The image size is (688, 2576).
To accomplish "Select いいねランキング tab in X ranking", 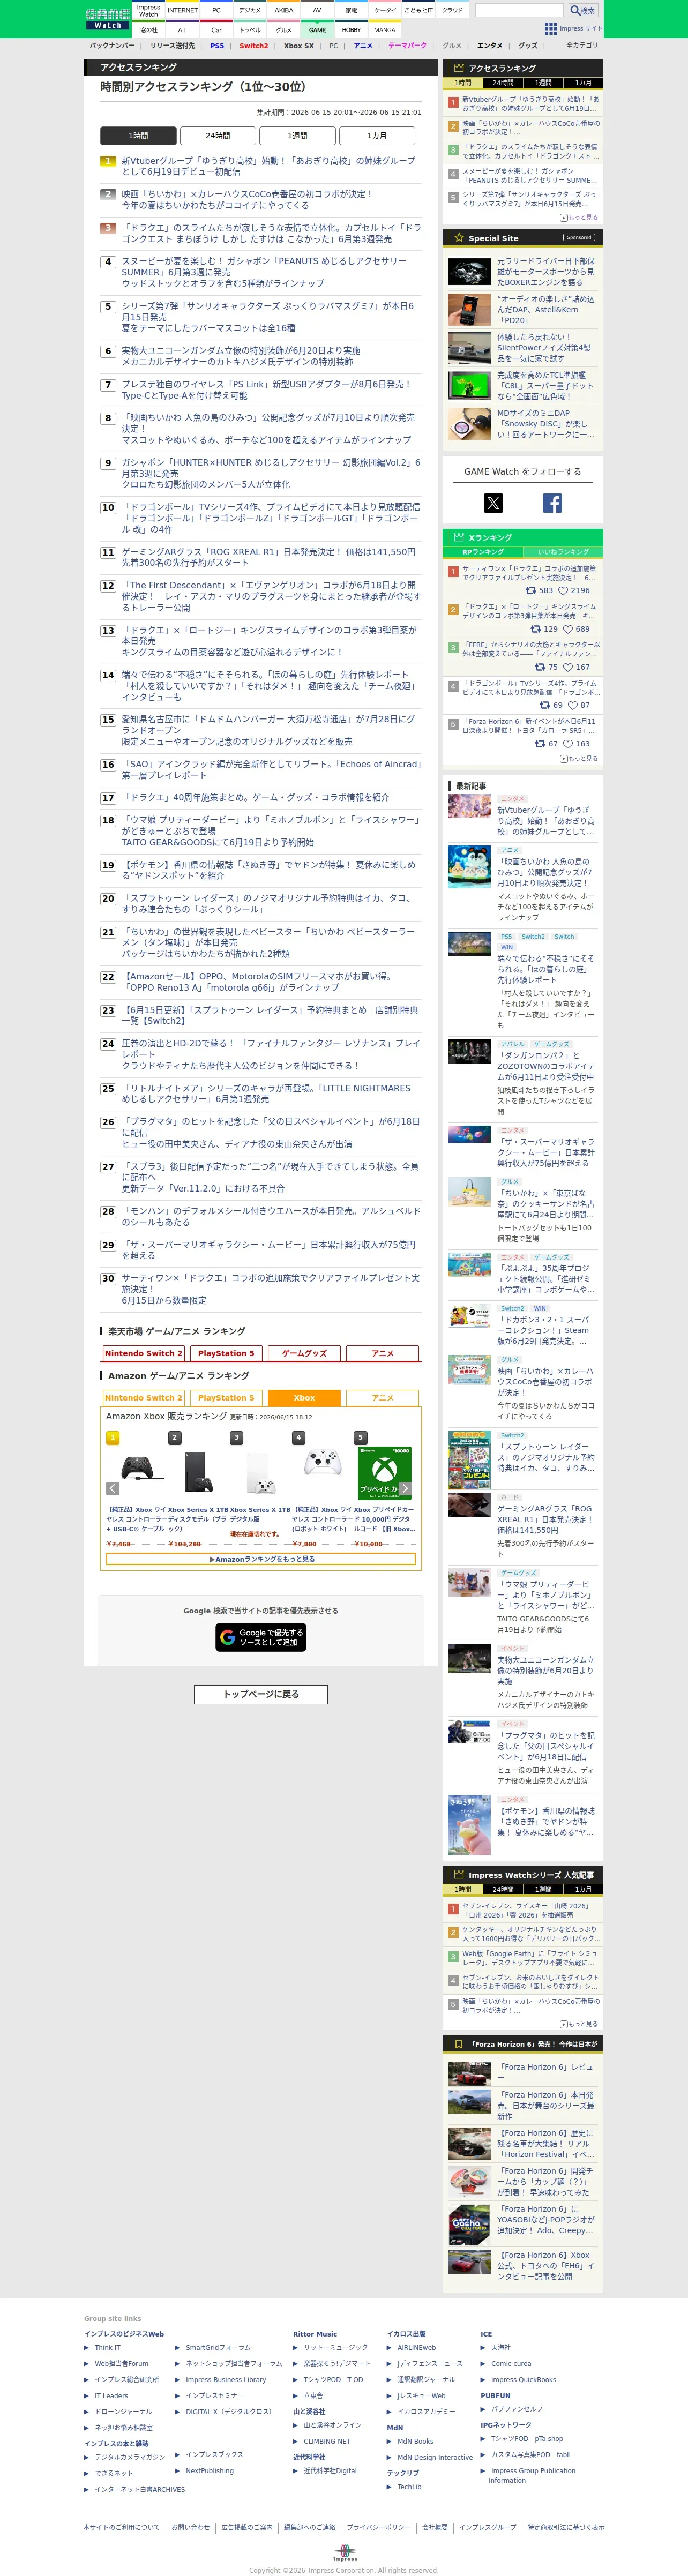I will (x=563, y=552).
